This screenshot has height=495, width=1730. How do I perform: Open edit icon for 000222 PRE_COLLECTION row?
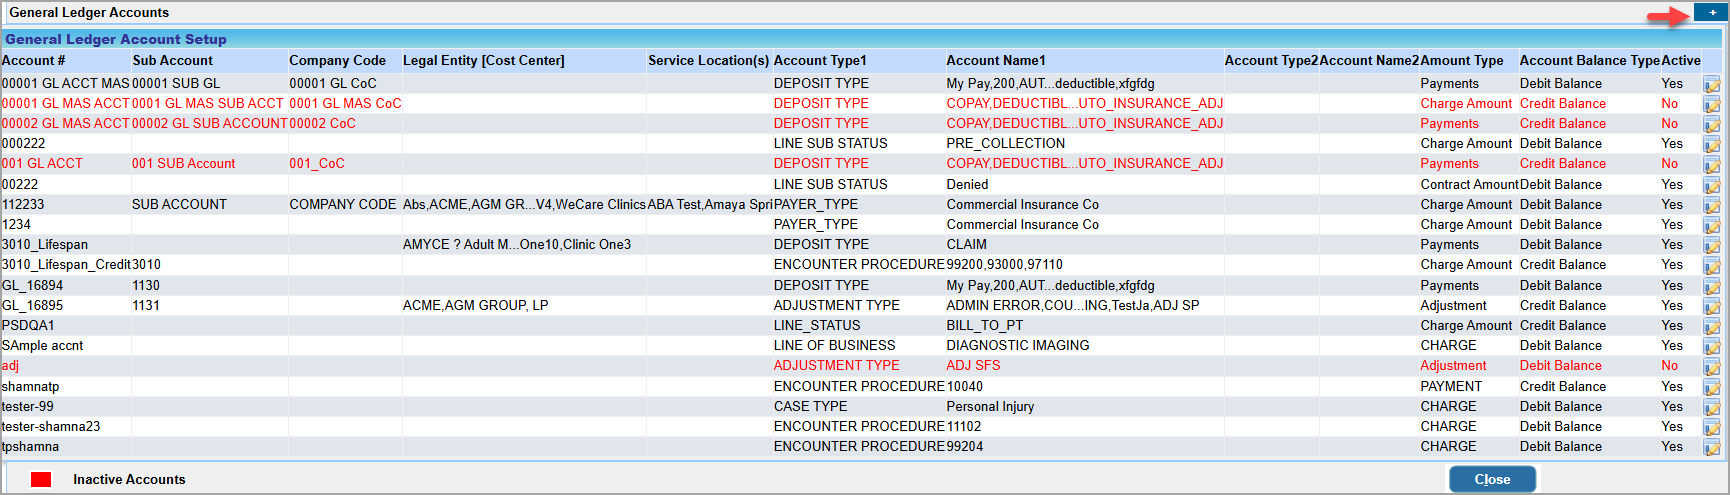pyautogui.click(x=1711, y=145)
